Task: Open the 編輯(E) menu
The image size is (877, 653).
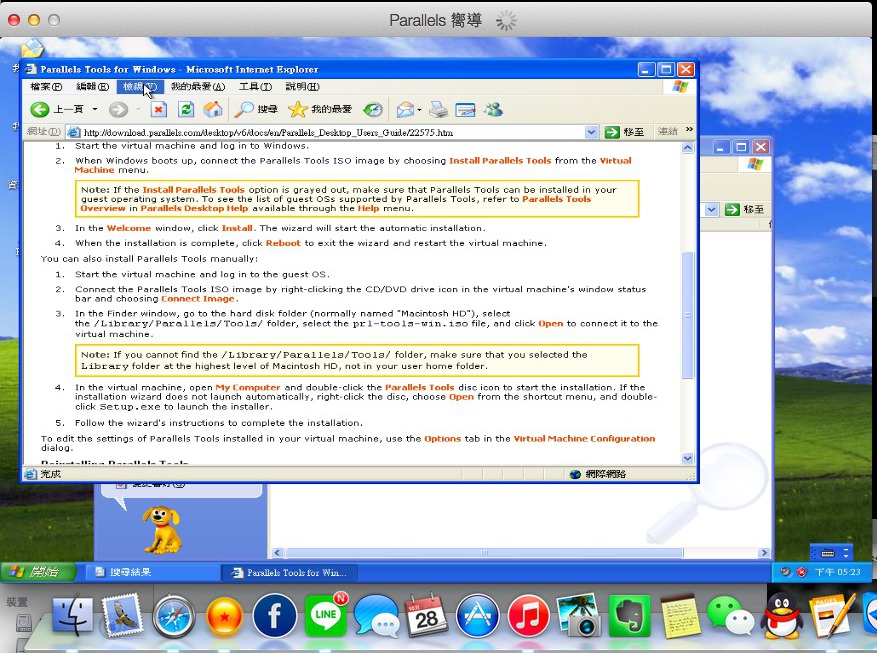Action: click(92, 87)
